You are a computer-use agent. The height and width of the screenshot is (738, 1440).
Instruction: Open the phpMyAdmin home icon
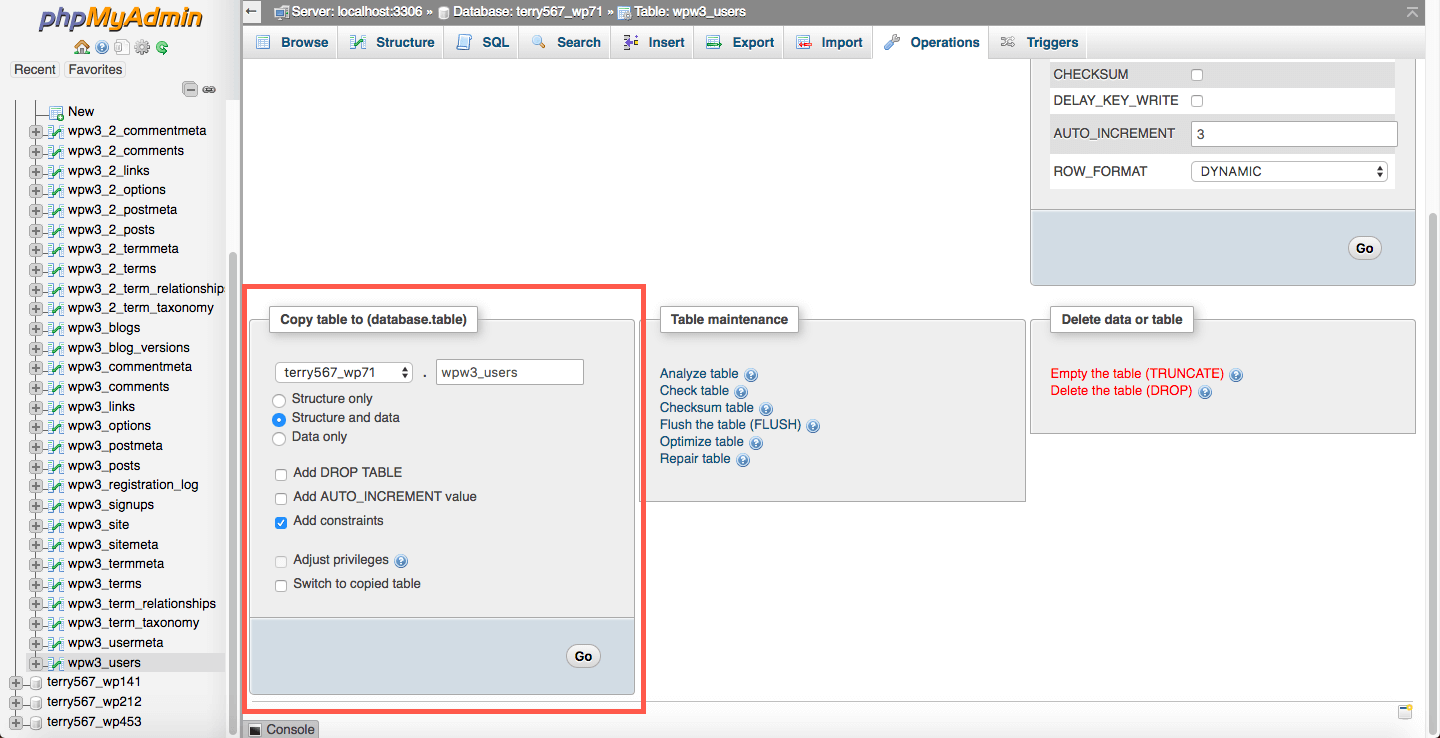point(82,47)
